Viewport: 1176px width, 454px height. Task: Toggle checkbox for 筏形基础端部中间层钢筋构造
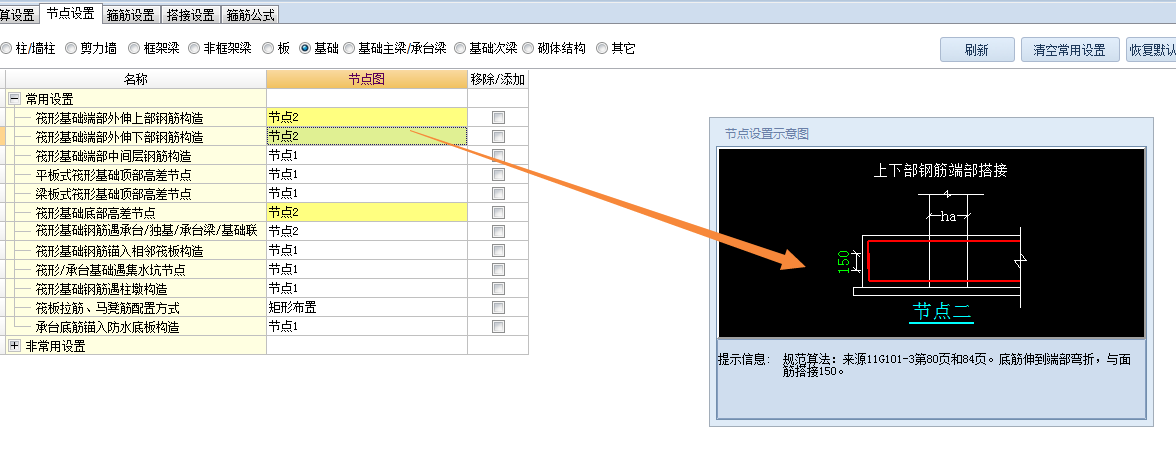coord(498,155)
